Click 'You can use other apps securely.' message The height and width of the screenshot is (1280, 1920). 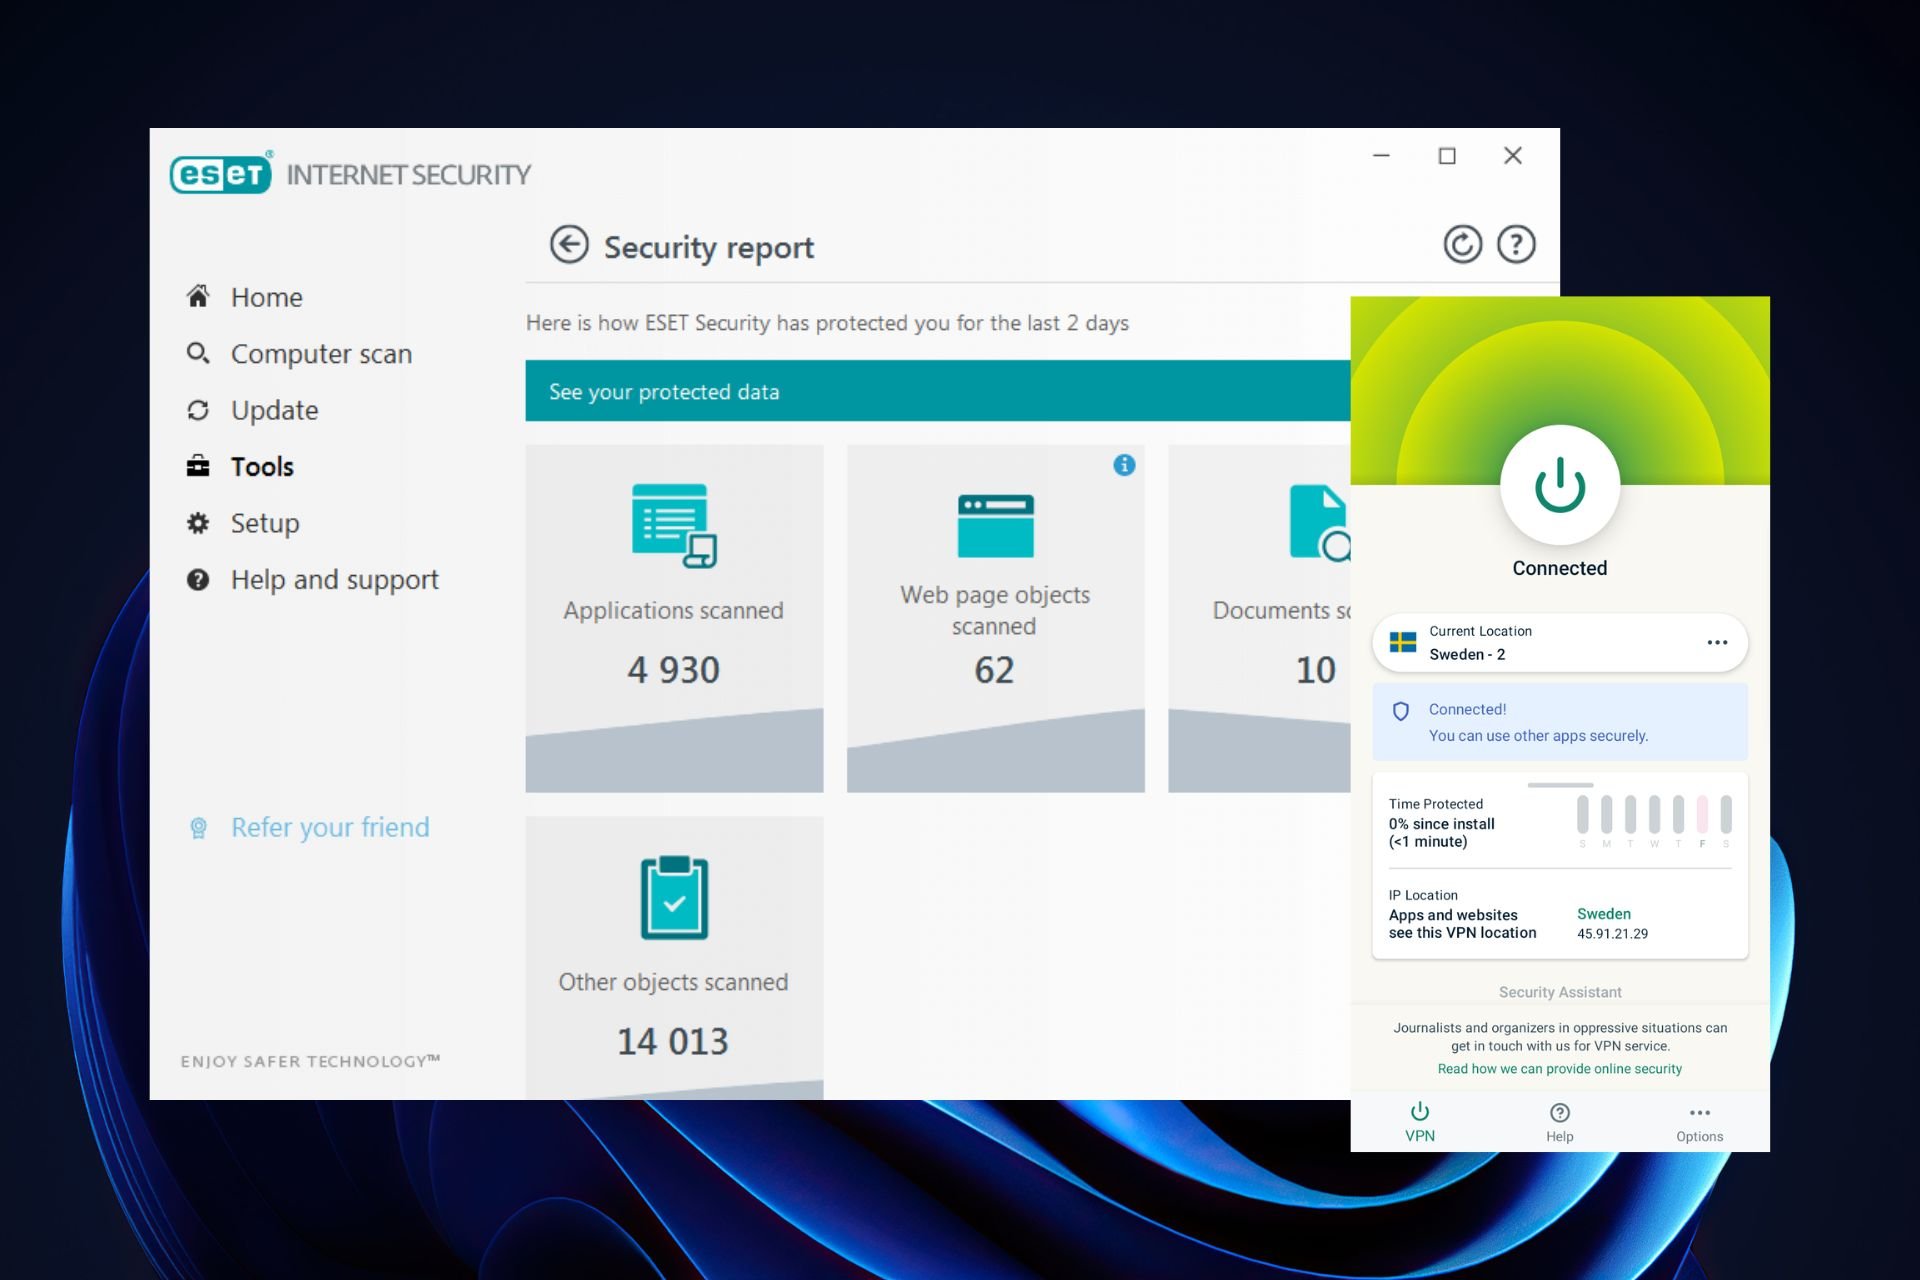pyautogui.click(x=1538, y=736)
